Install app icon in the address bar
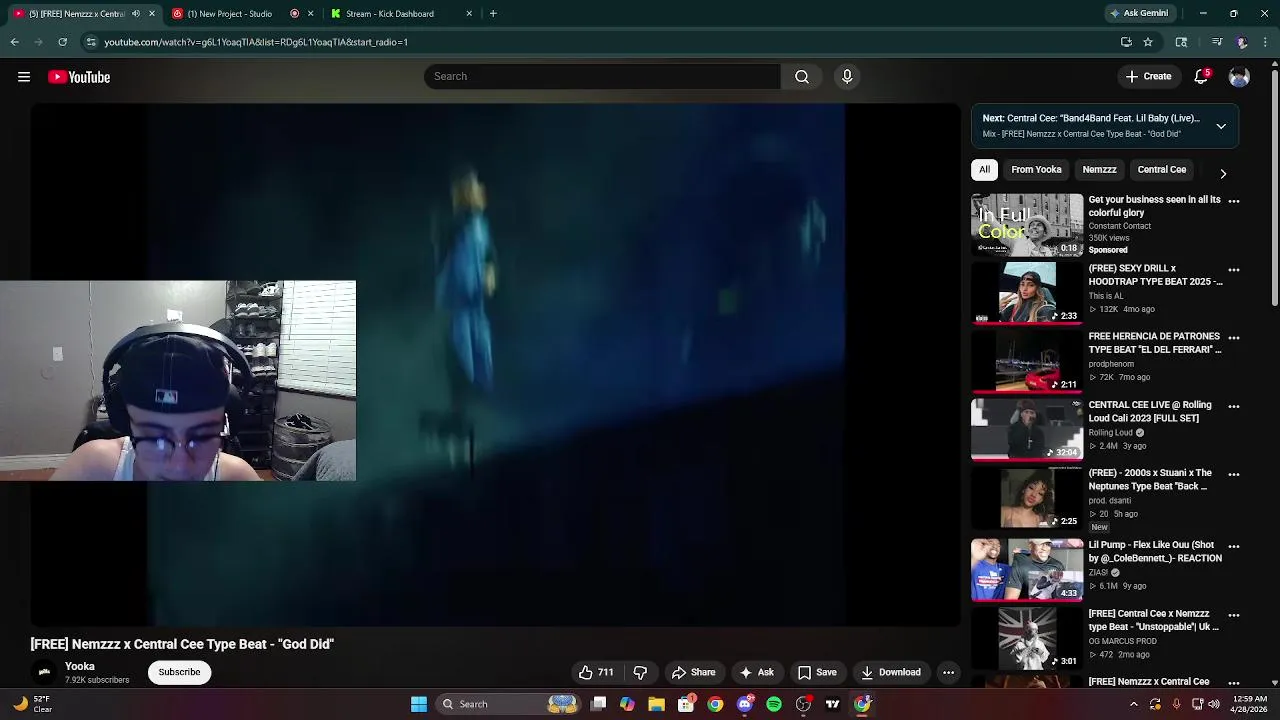Screen dimensions: 1280x720 pyautogui.click(x=1126, y=42)
